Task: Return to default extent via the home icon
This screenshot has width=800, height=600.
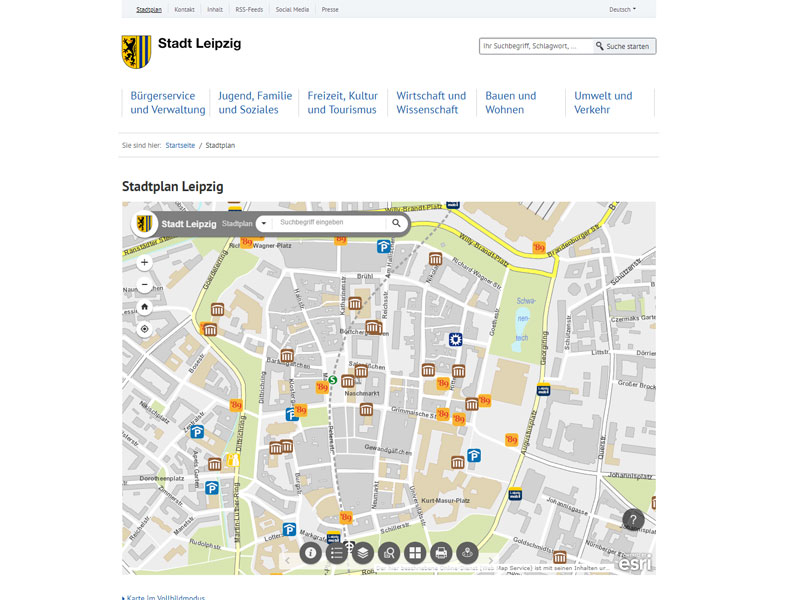Action: pyautogui.click(x=144, y=306)
